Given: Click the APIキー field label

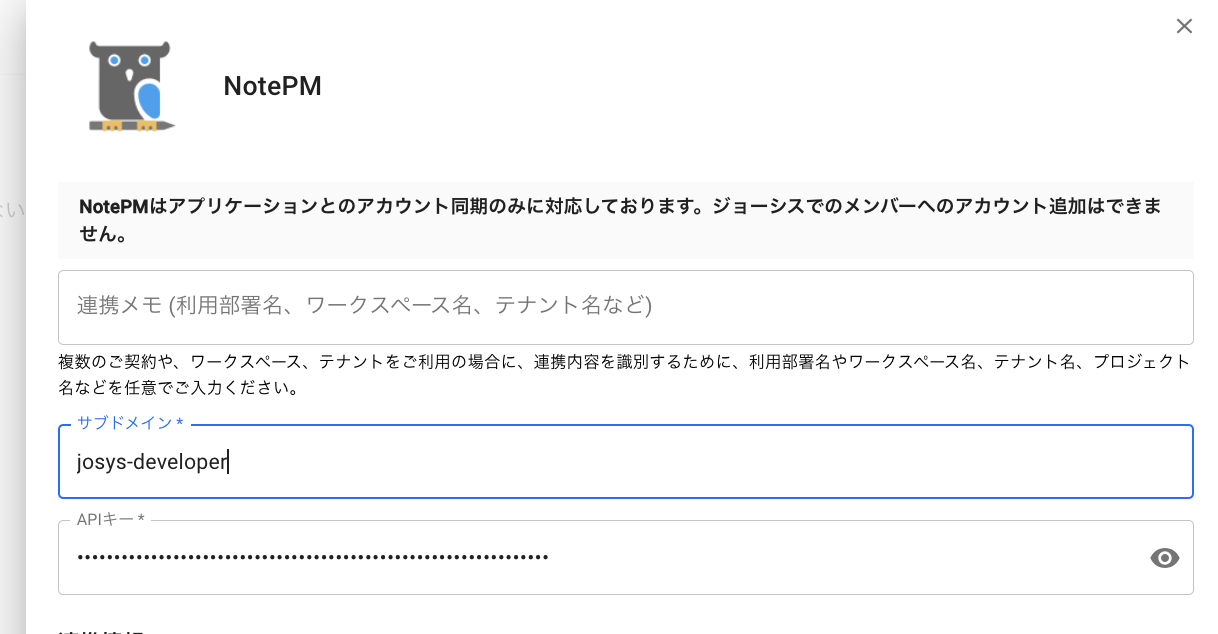Looking at the screenshot, I should tap(110, 519).
